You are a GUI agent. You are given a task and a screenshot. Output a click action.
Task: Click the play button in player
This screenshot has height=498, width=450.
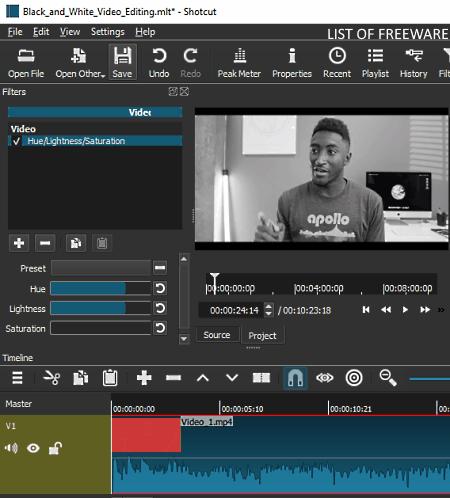click(x=405, y=310)
